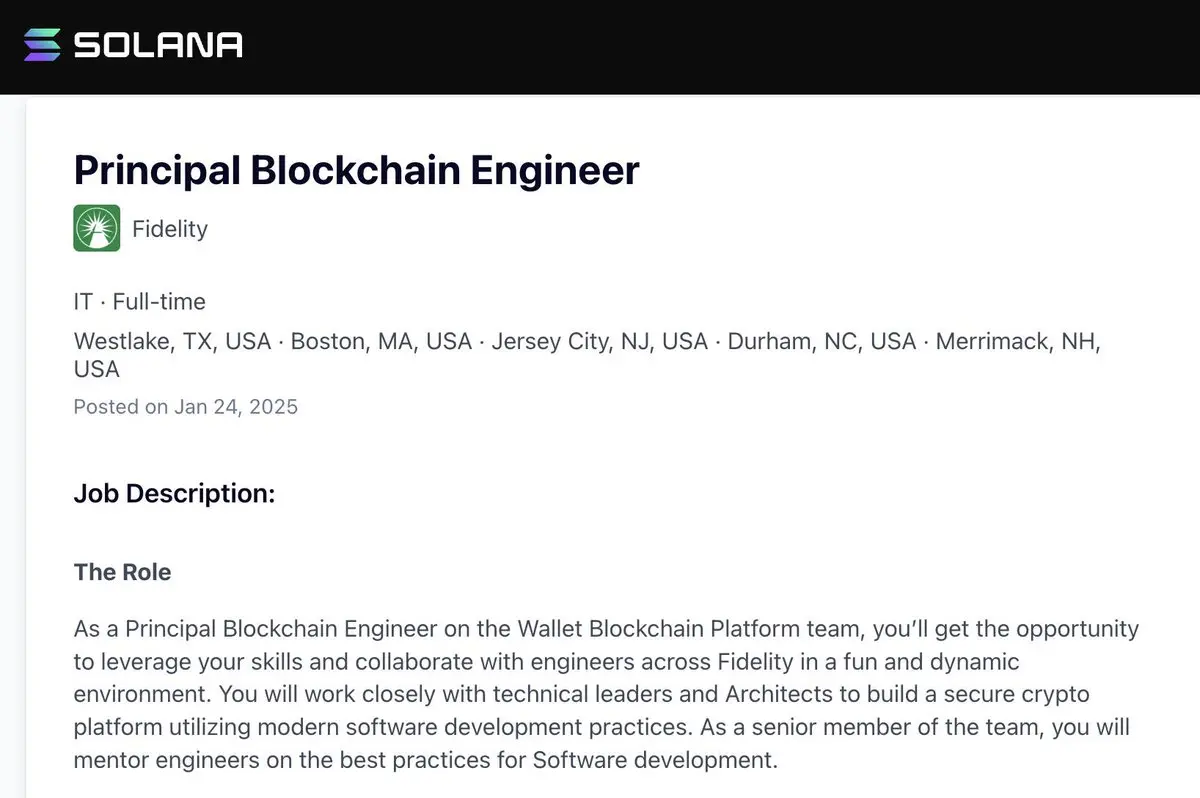Click the Posted on Jan 24, 2025 date
Screen dimensions: 1200x798
pos(186,407)
